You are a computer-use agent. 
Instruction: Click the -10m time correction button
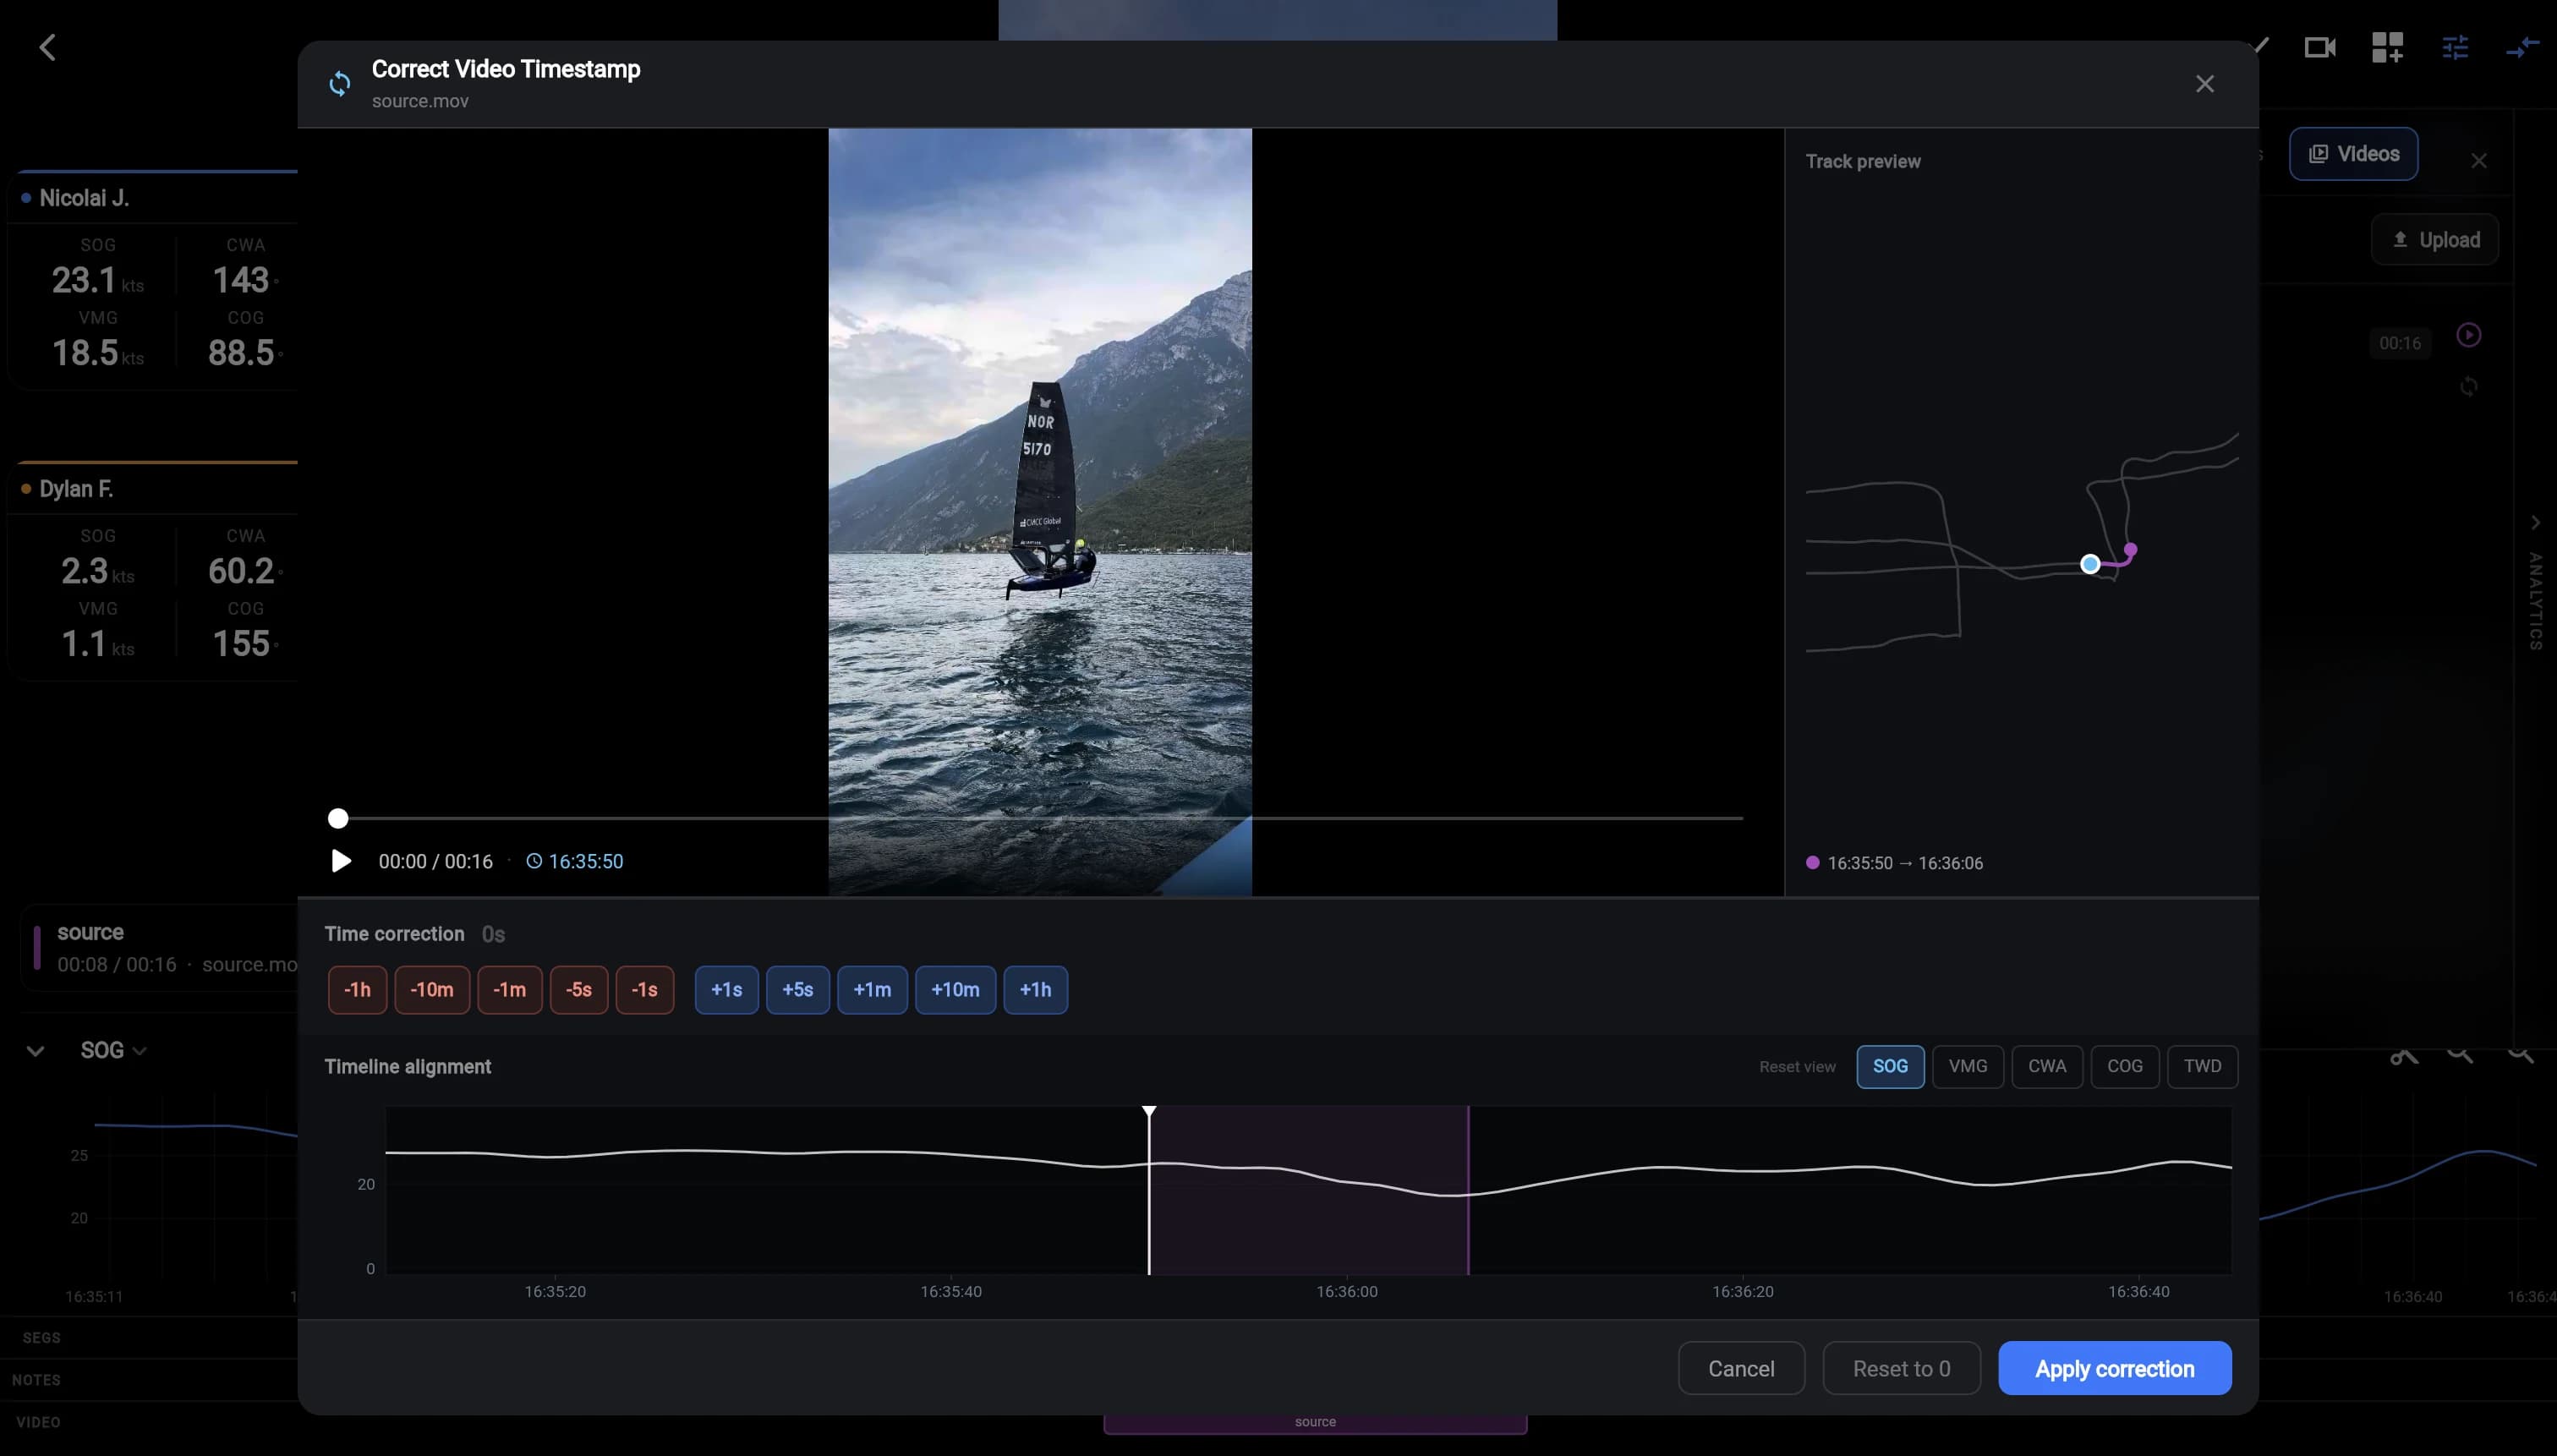click(x=432, y=990)
